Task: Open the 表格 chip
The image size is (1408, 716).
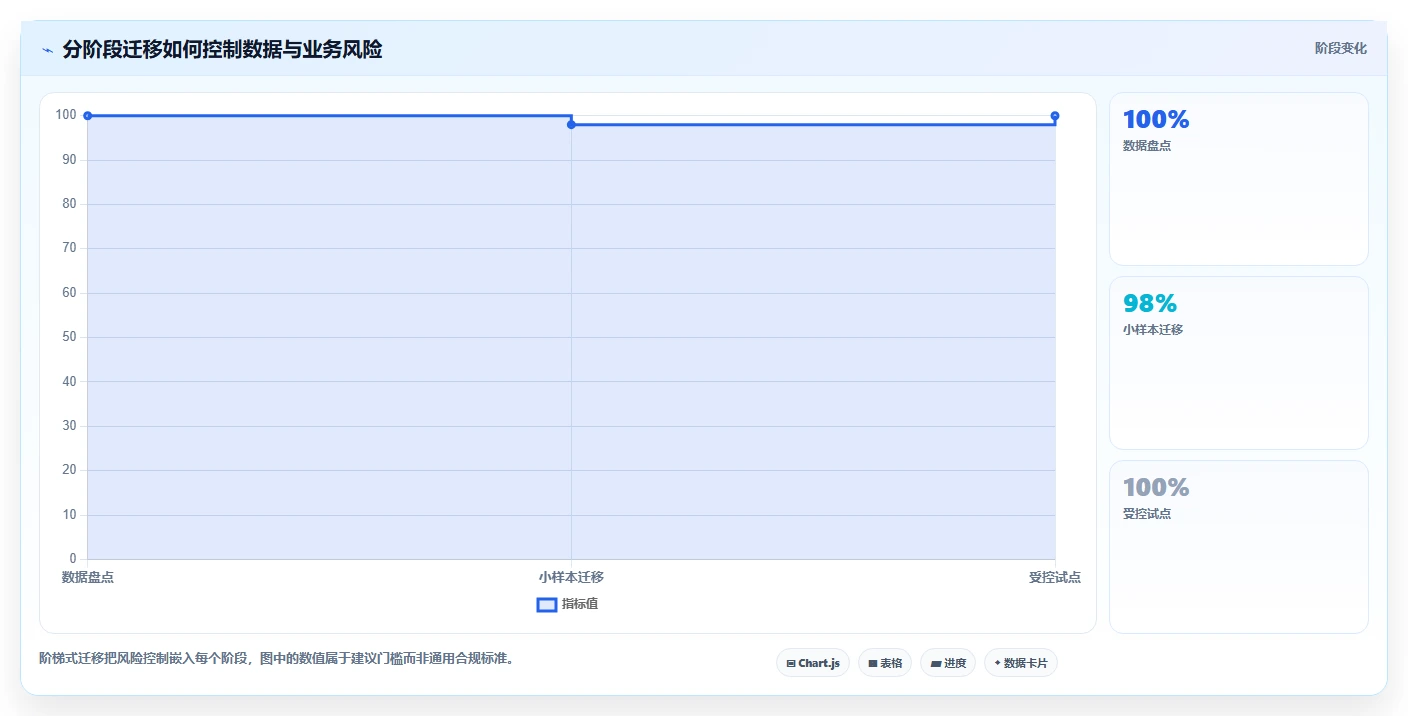Action: tap(885, 663)
